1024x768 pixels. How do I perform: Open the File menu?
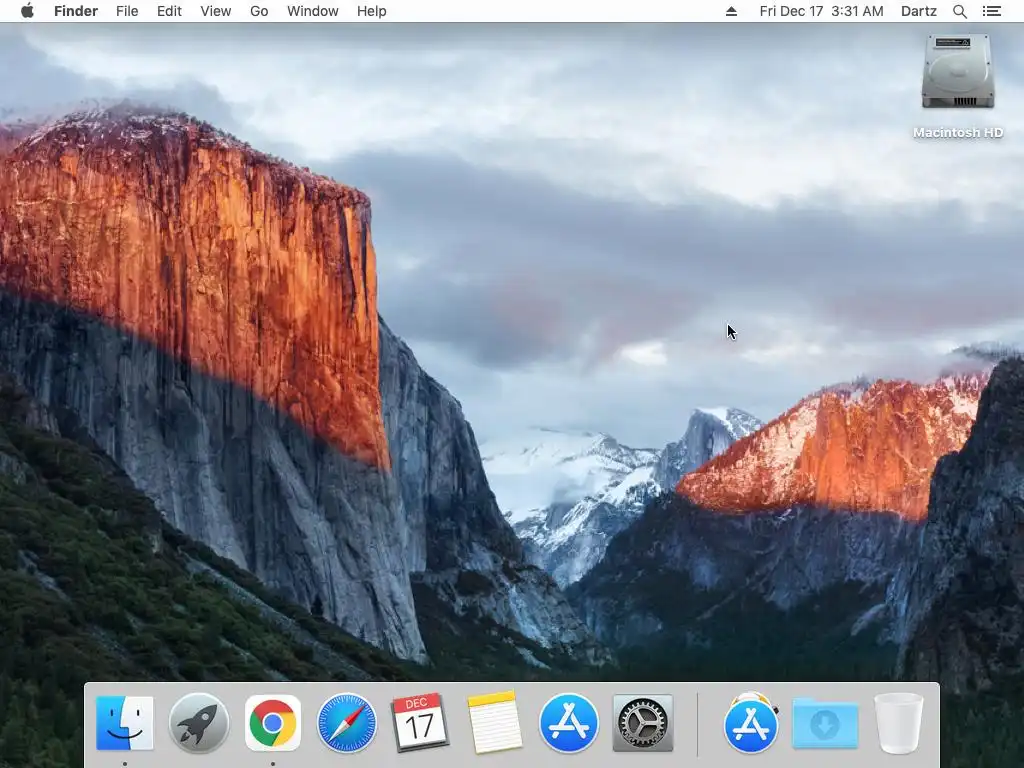(127, 11)
